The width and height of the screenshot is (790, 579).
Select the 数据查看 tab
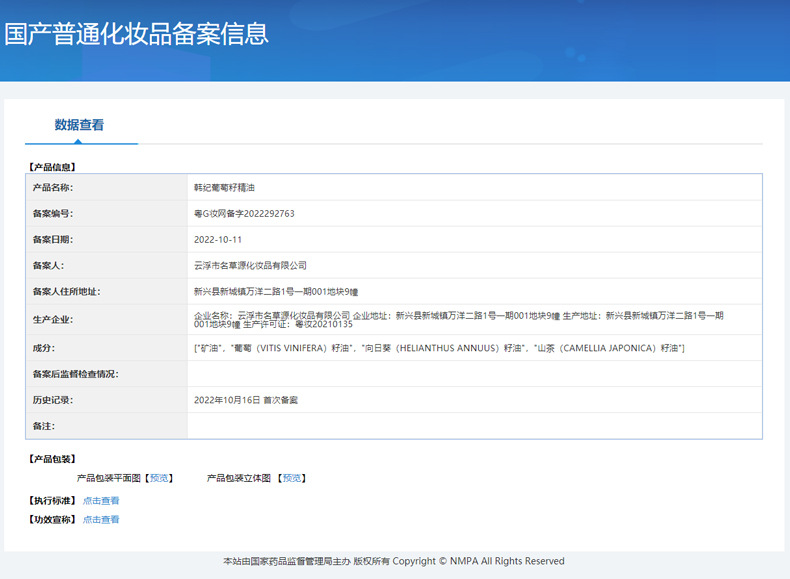(x=79, y=125)
